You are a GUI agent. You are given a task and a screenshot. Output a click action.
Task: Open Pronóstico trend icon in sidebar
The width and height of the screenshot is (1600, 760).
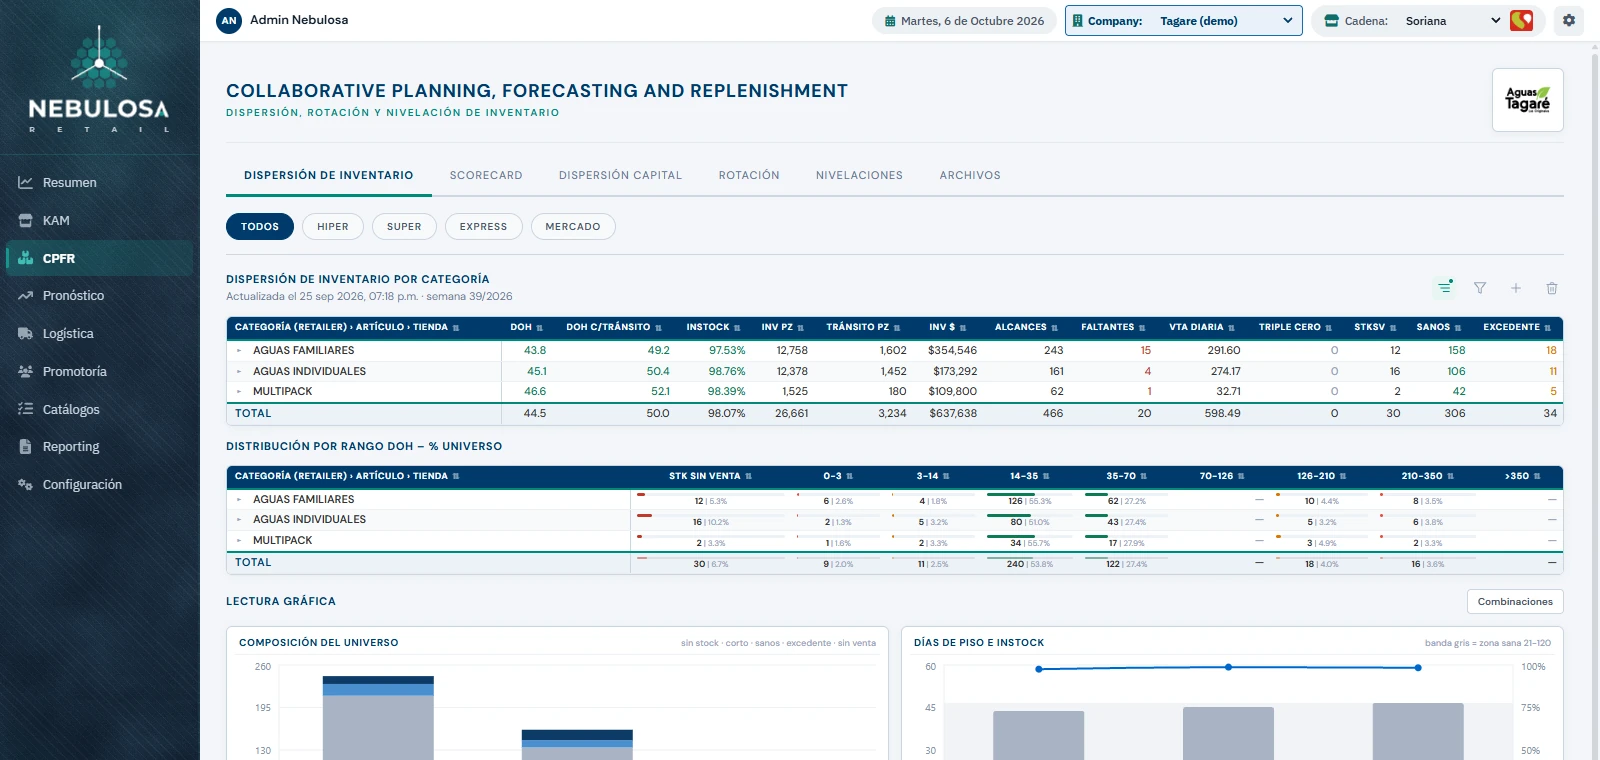[25, 296]
